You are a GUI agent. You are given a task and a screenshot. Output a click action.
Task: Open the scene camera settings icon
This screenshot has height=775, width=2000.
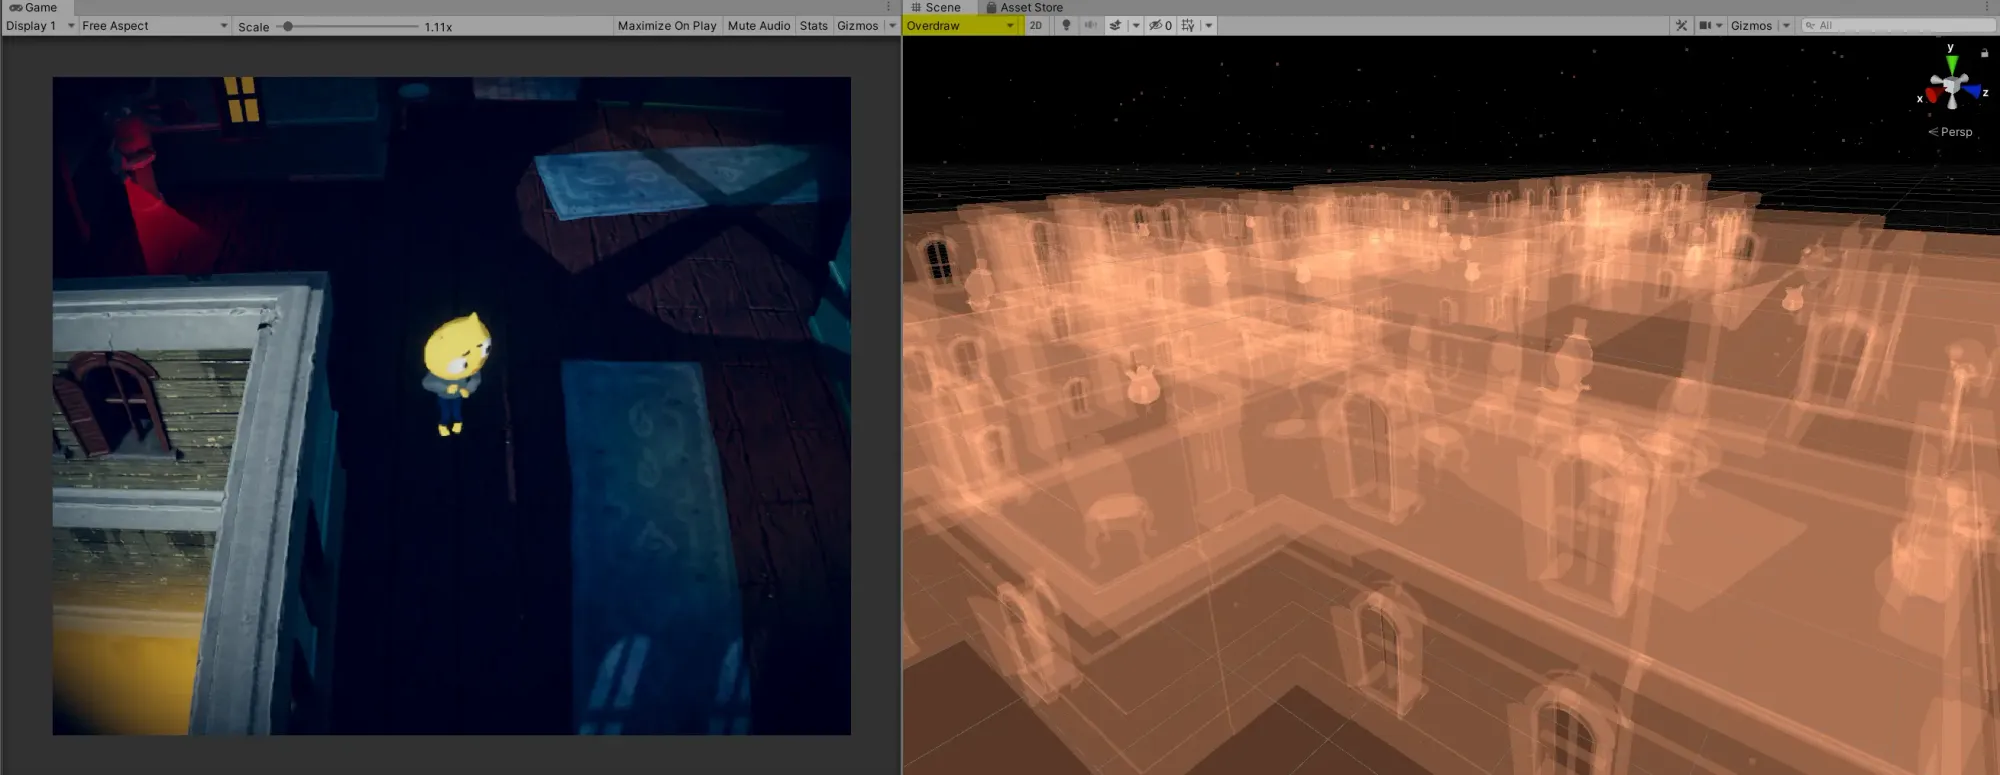click(1705, 26)
